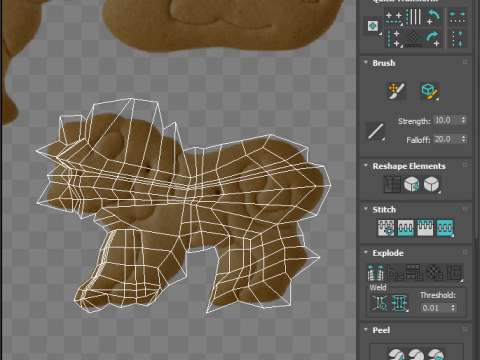
Task: Rotate selection 90 degrees counterclockwise
Action: (x=433, y=17)
